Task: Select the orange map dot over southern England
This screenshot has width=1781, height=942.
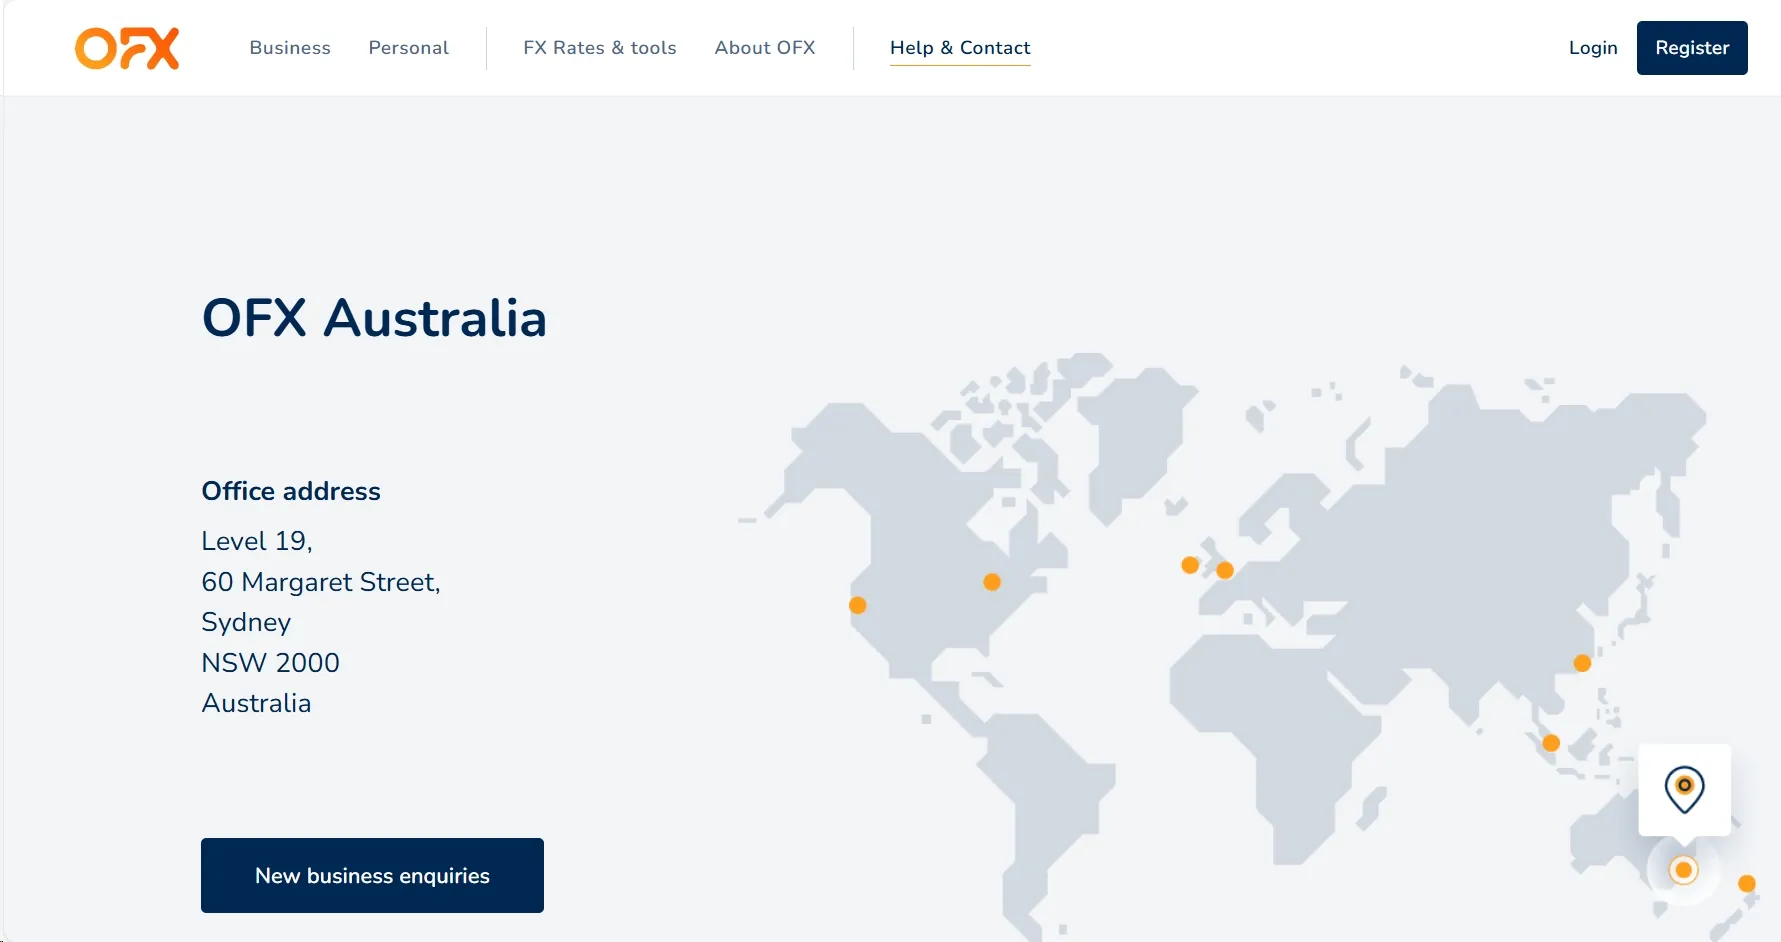Action: [x=1225, y=570]
